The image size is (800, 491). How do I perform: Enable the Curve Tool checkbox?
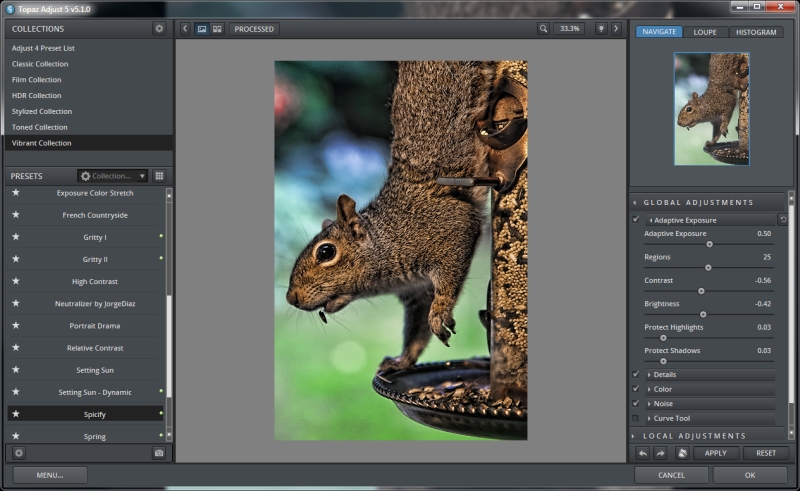click(636, 418)
